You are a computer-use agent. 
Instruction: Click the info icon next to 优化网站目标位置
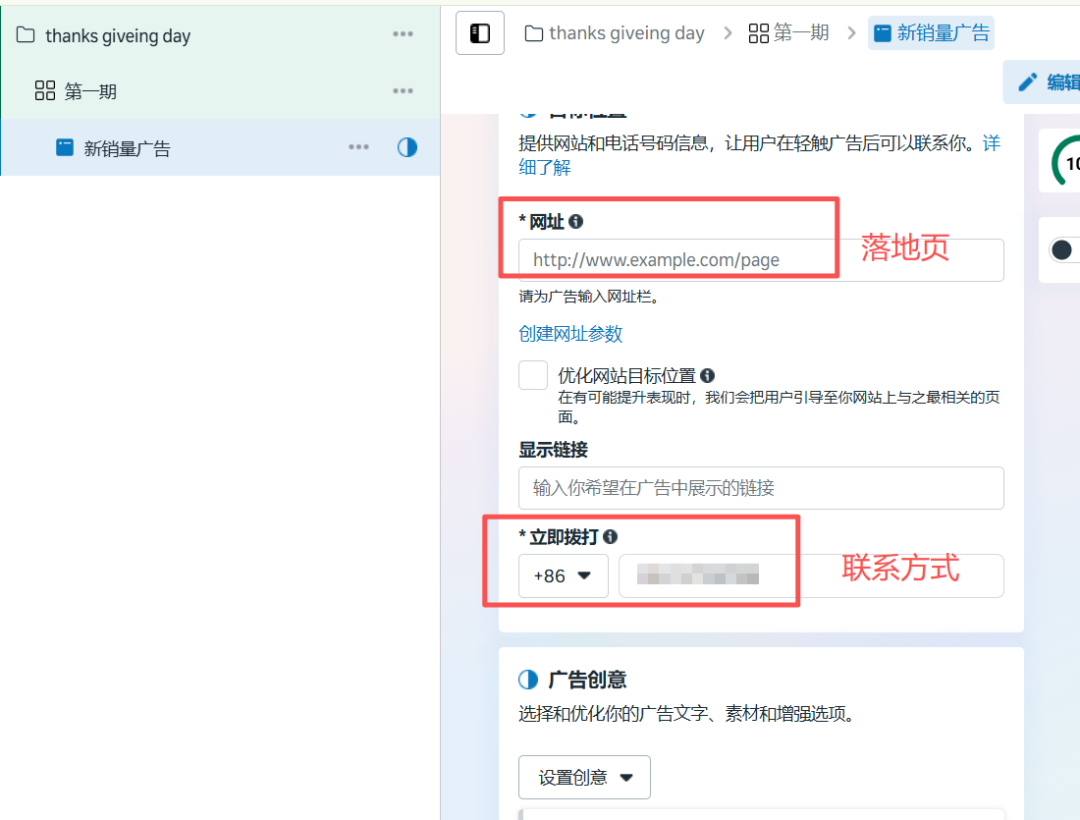(x=707, y=375)
